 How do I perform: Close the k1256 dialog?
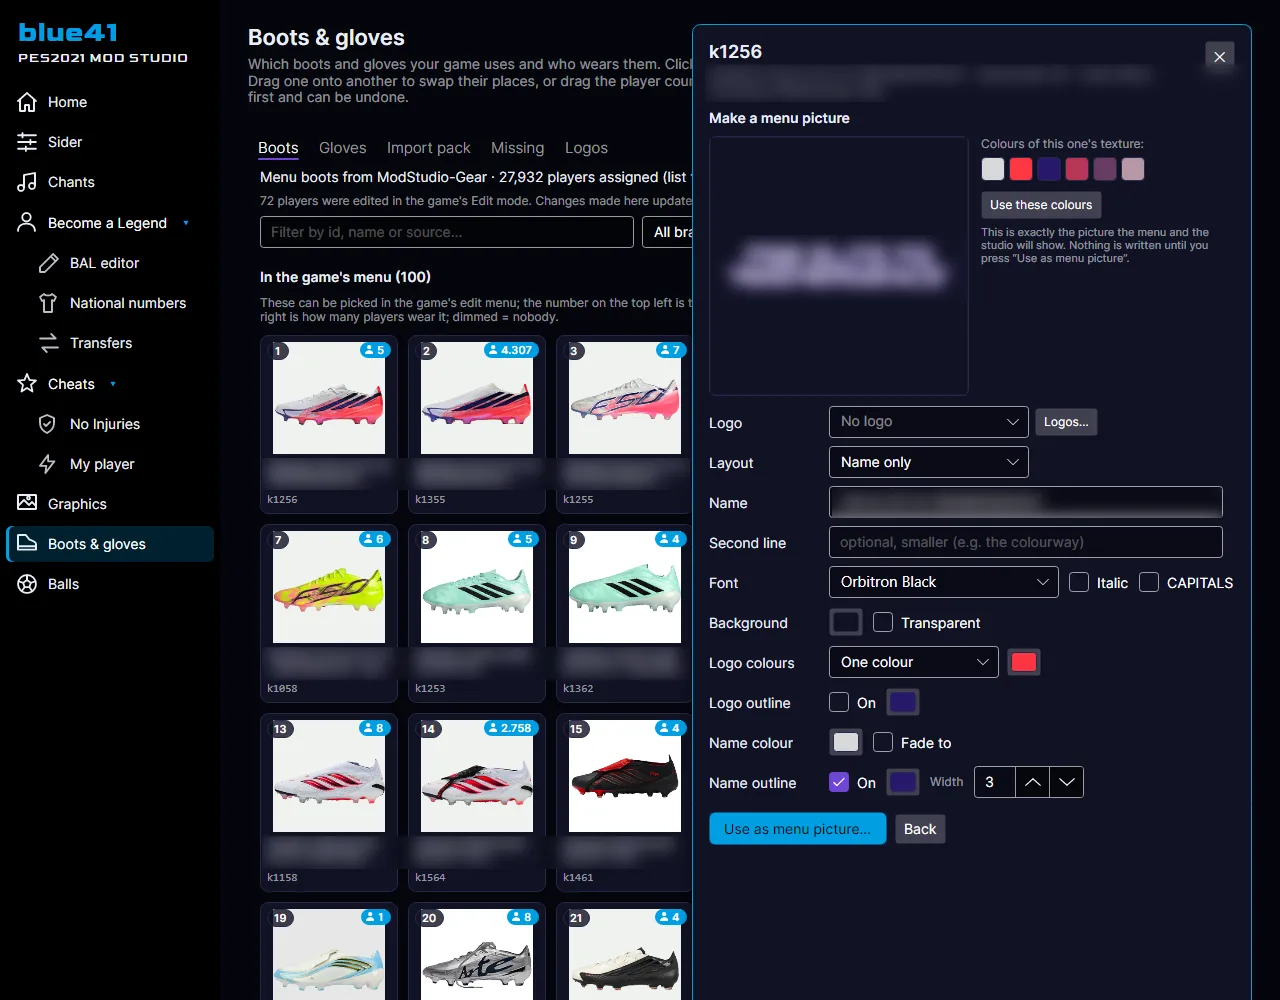[x=1219, y=57]
